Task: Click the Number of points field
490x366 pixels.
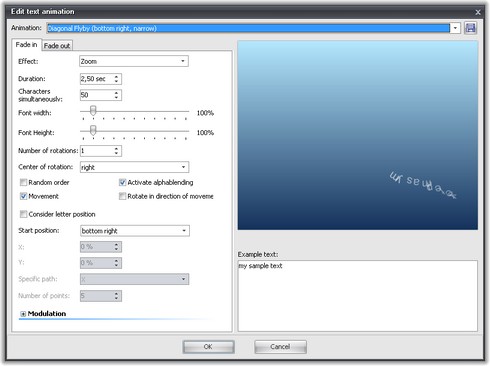Action: 101,296
